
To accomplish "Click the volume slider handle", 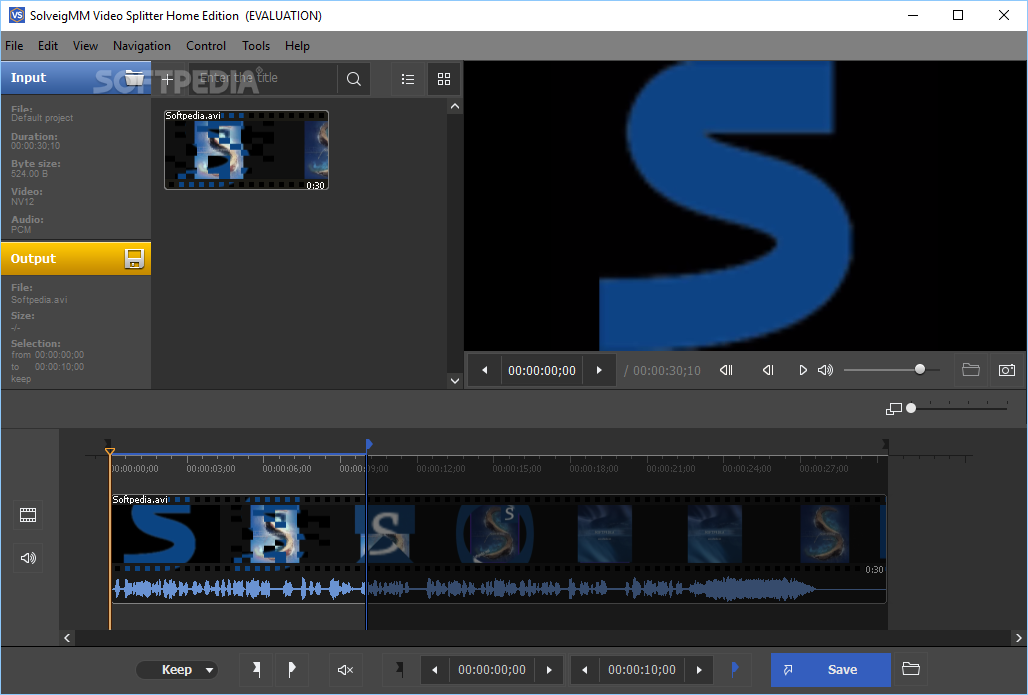I will click(920, 370).
